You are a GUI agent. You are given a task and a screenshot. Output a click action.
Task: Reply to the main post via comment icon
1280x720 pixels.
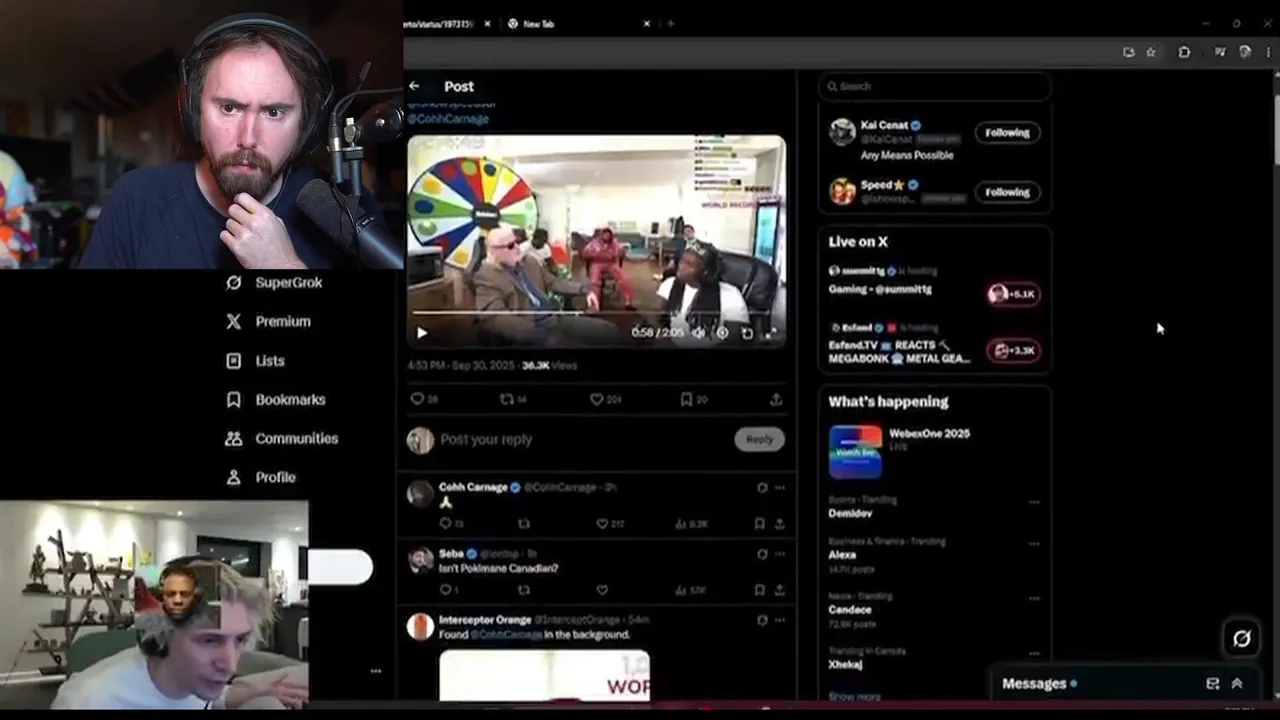[x=418, y=399]
